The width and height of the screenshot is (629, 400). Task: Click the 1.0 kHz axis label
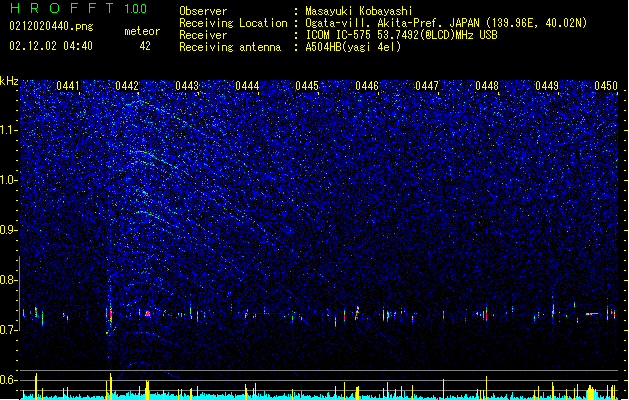click(9, 180)
